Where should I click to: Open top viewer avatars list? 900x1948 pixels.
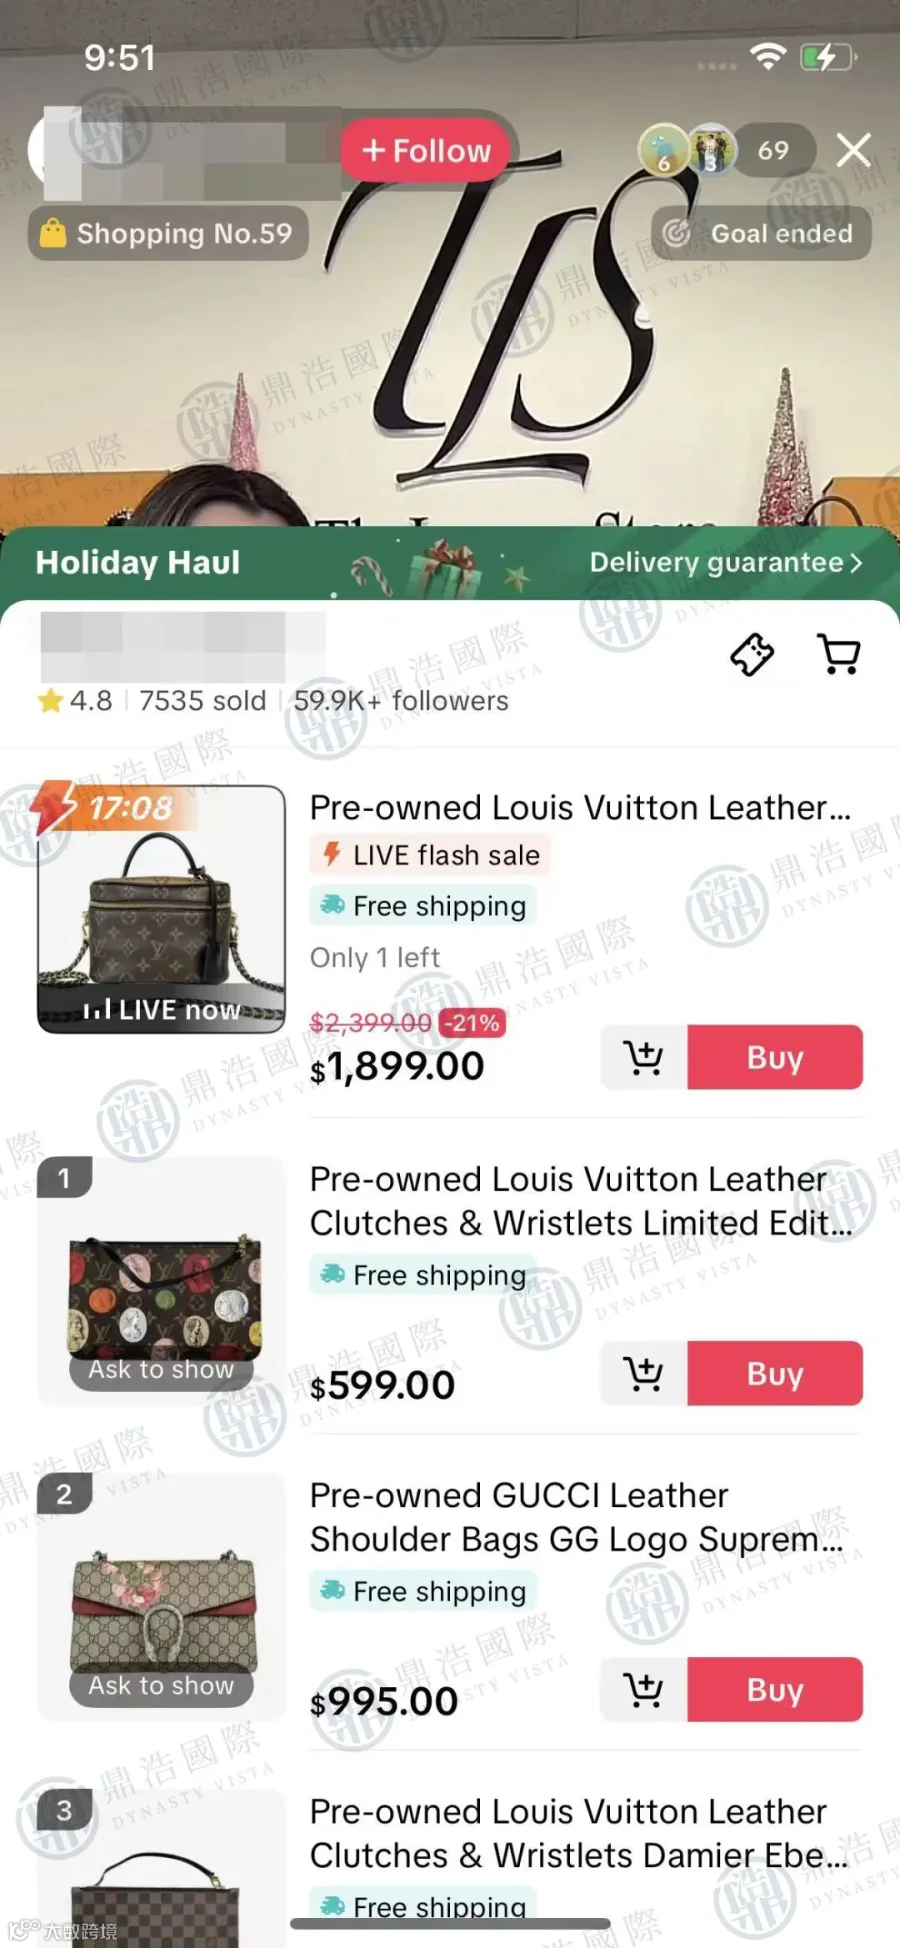688,150
